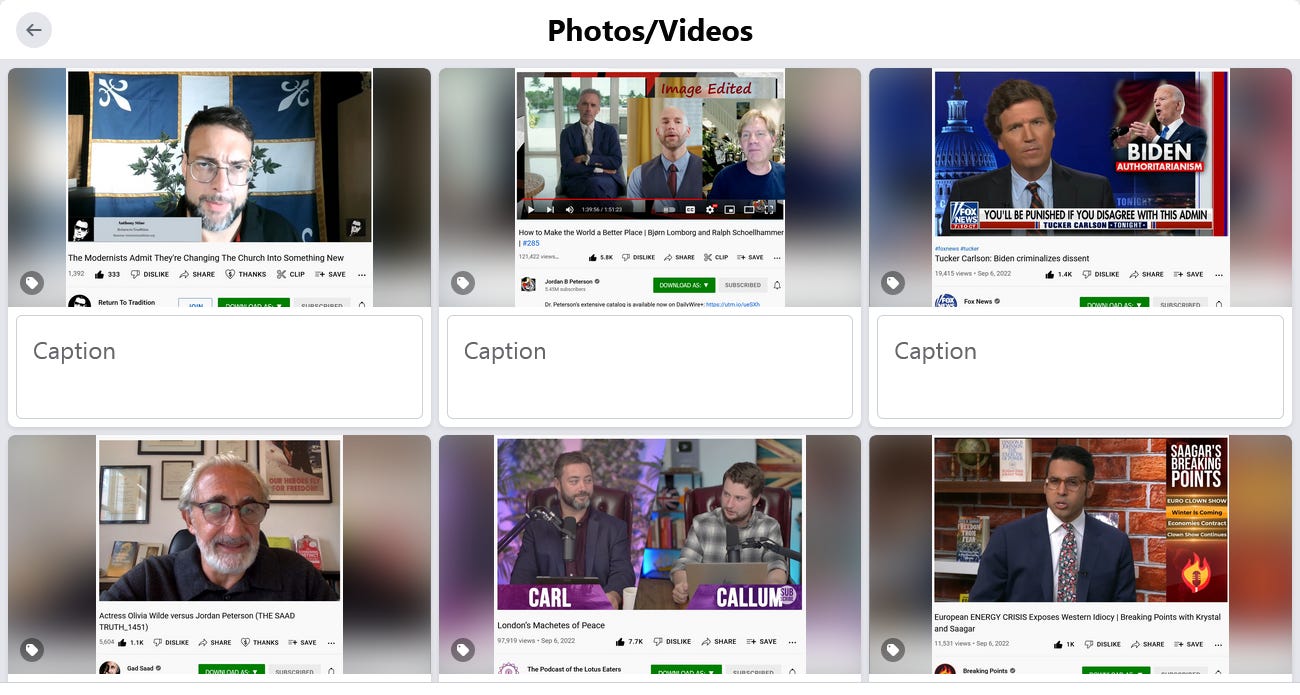Tag the Jordan Peterson Lomborg screenshot
Viewport: 1300px width, 695px height.
tap(462, 283)
